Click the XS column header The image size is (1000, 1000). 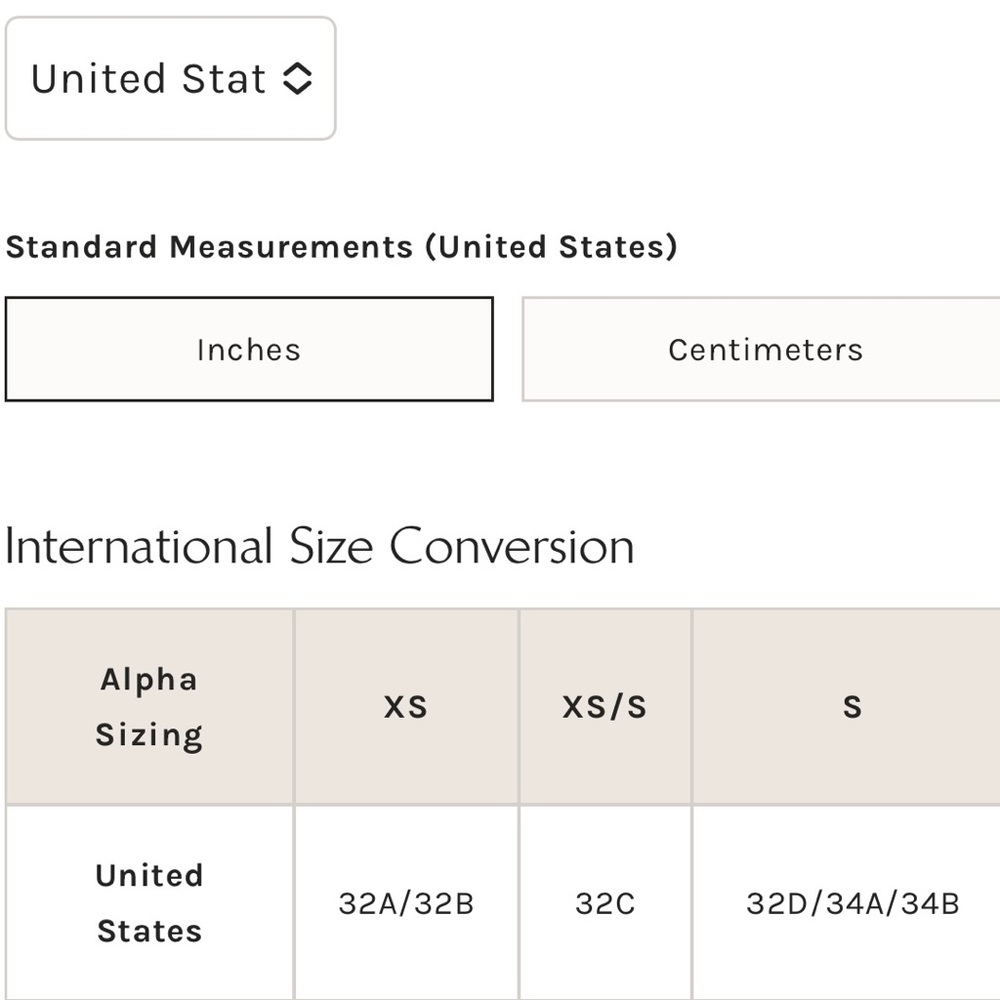pyautogui.click(x=406, y=707)
